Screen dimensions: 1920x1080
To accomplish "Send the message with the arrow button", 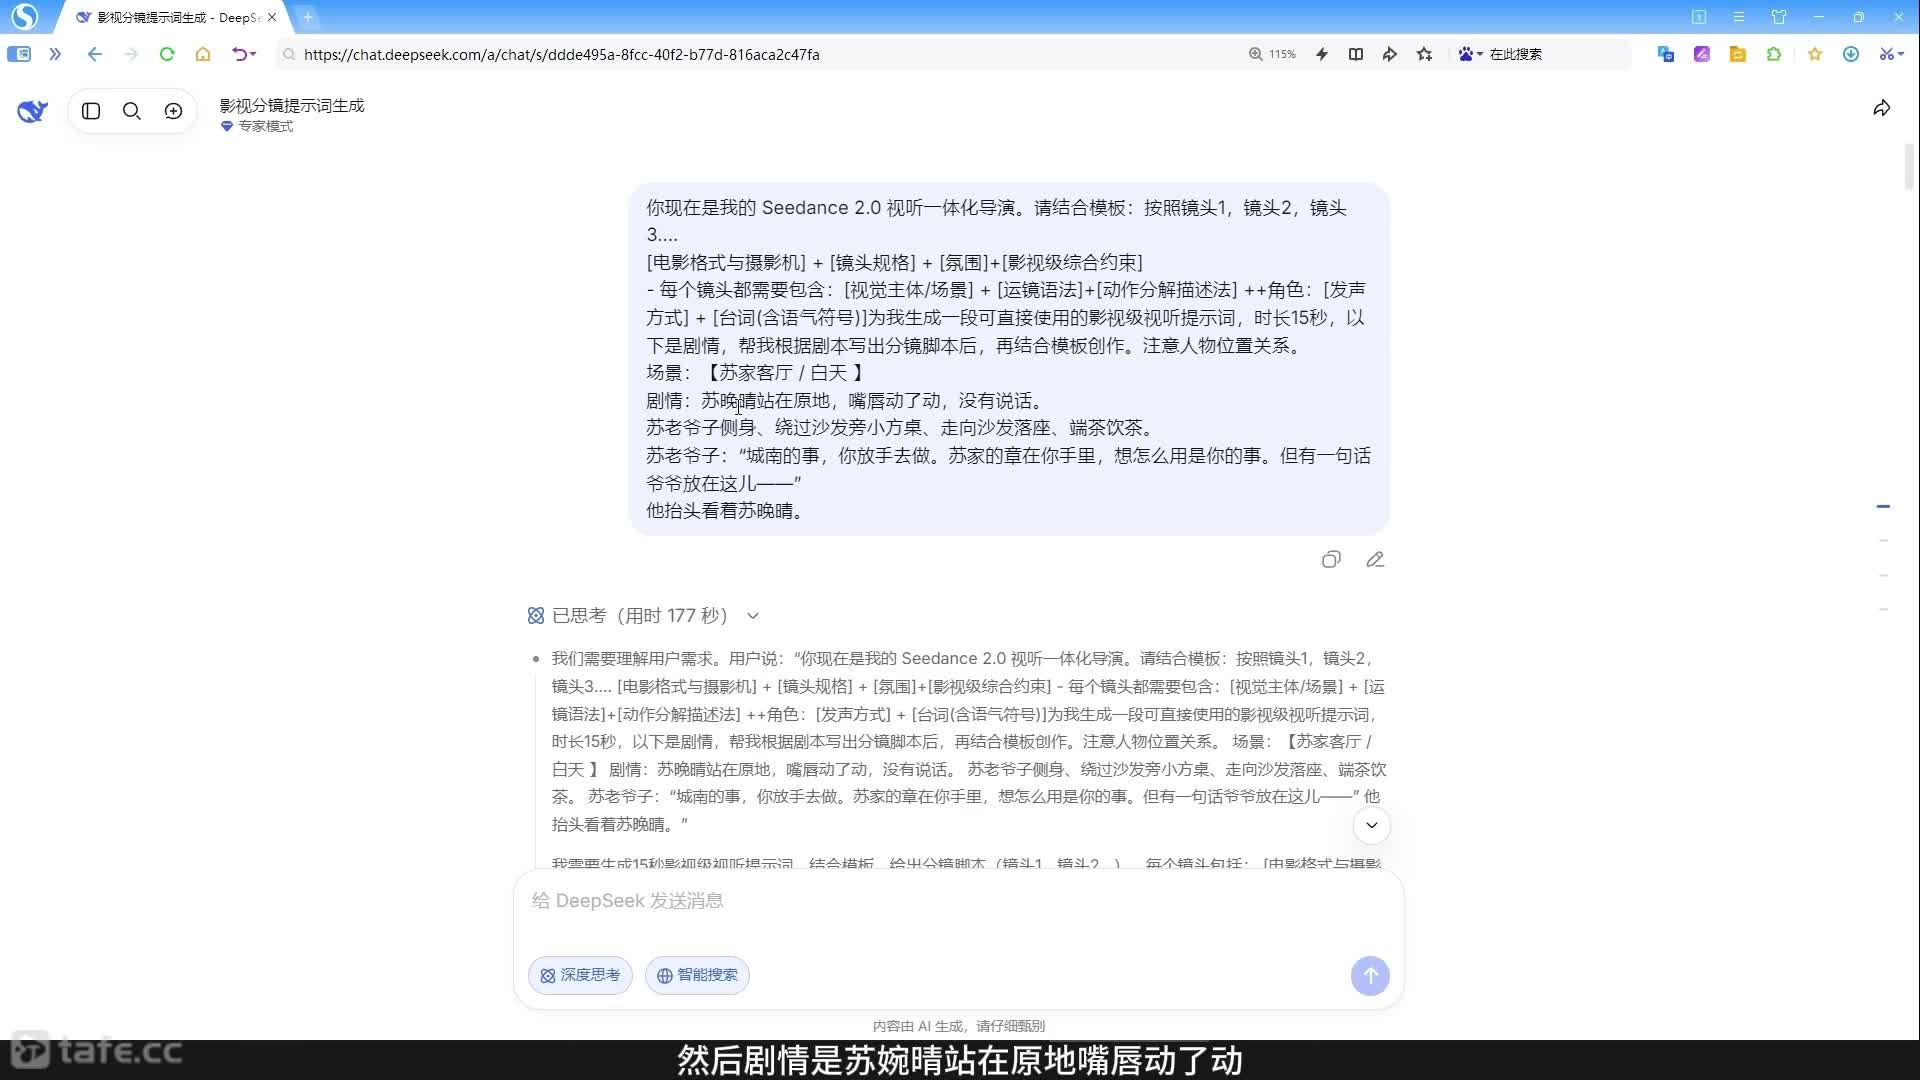I will [1370, 975].
